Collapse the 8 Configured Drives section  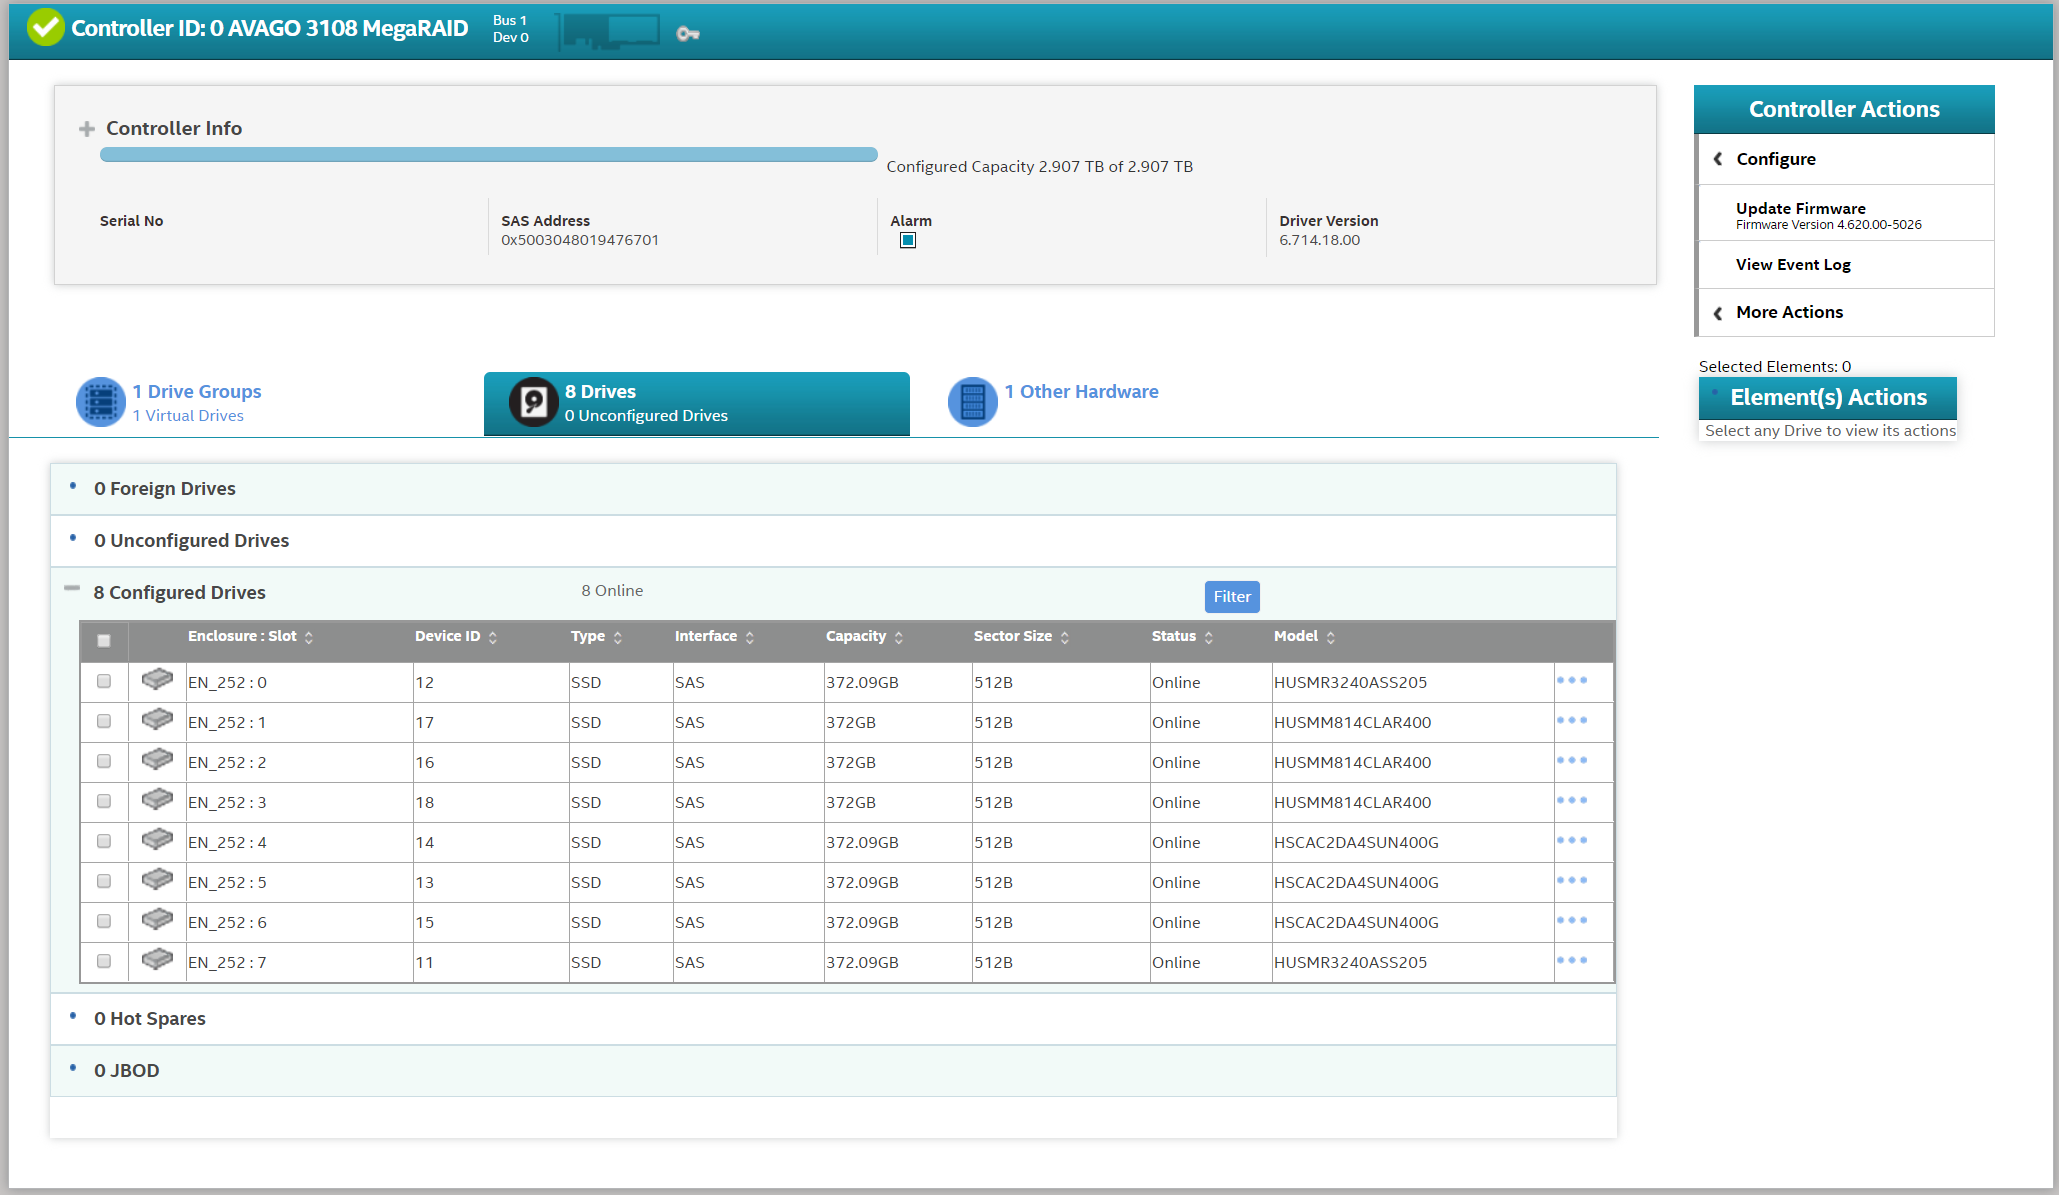72,588
